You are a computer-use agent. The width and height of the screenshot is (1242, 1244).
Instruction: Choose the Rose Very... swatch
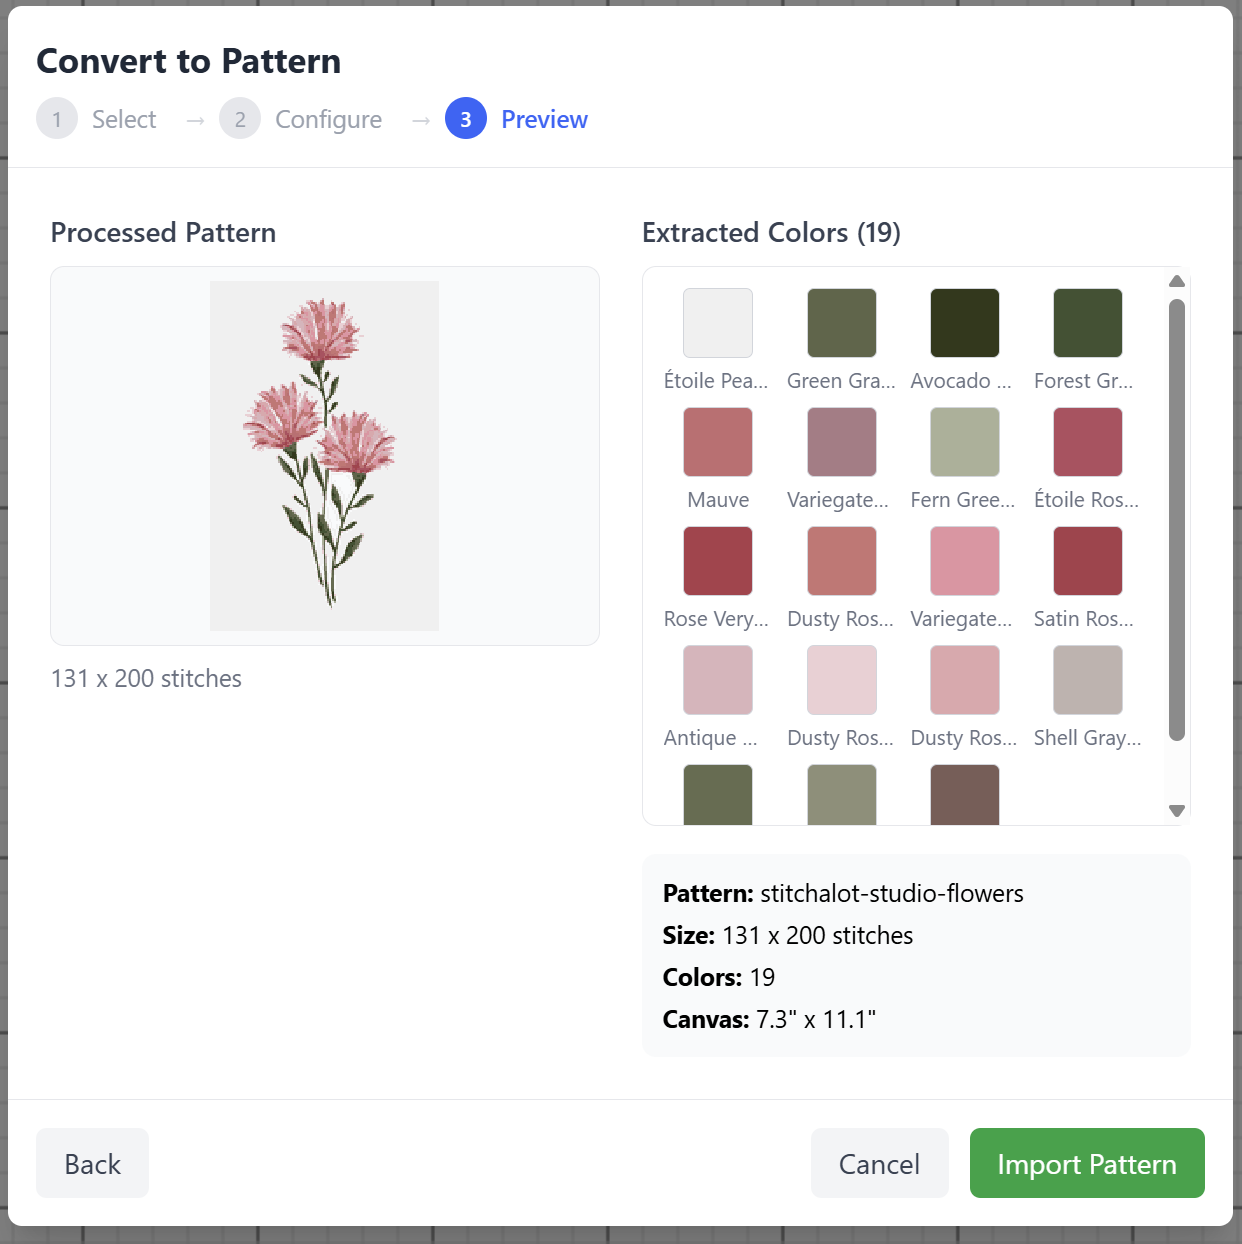click(717, 561)
